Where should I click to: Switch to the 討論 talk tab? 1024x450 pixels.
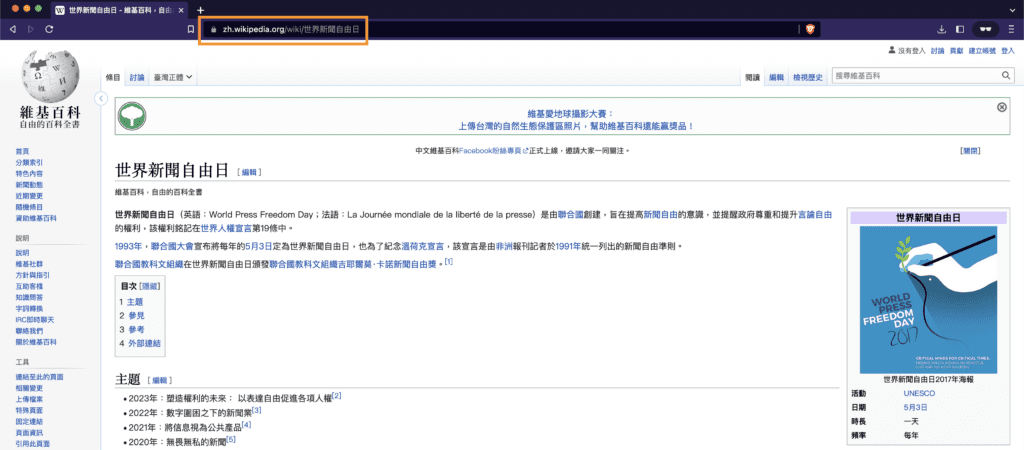[136, 77]
